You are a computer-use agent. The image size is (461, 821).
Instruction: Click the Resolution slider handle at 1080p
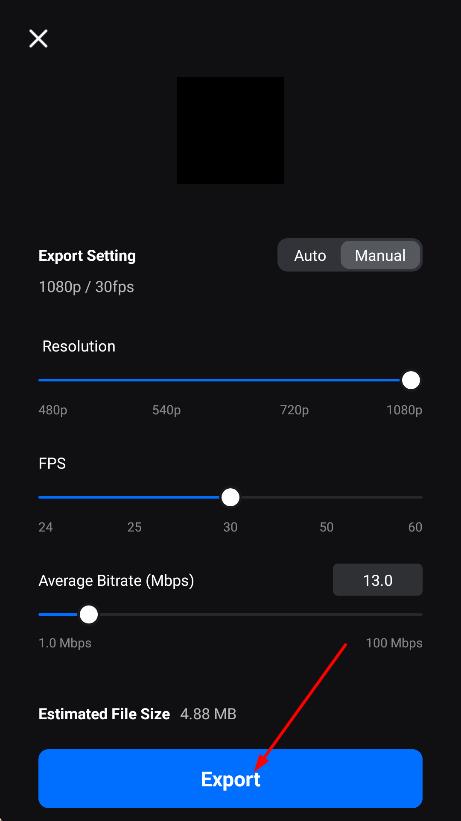(411, 380)
